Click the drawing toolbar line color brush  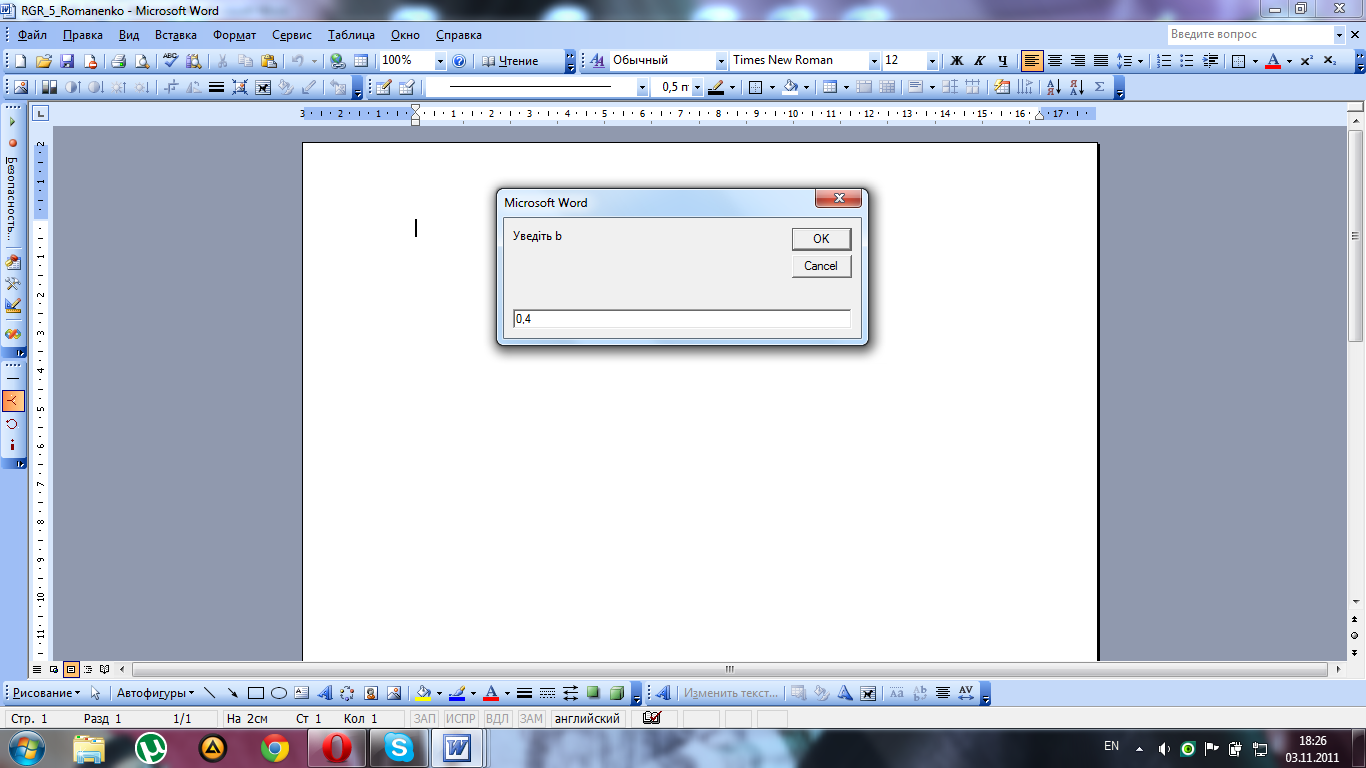click(x=457, y=693)
